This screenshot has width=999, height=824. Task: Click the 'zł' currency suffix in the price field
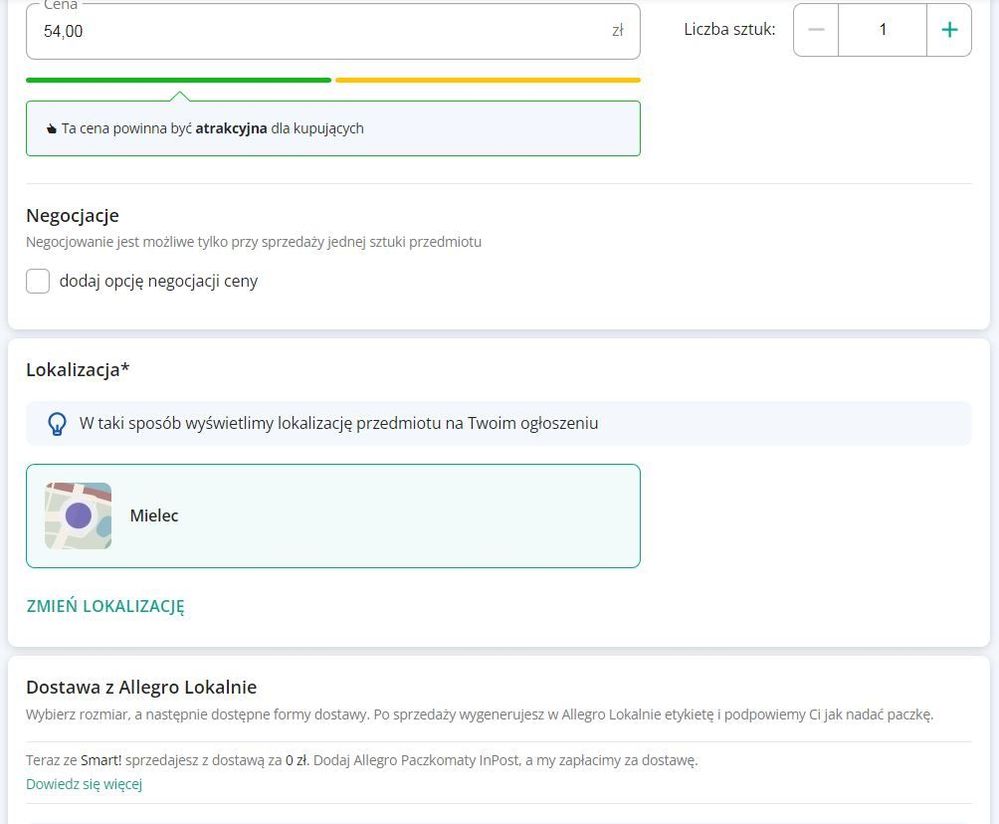[617, 31]
